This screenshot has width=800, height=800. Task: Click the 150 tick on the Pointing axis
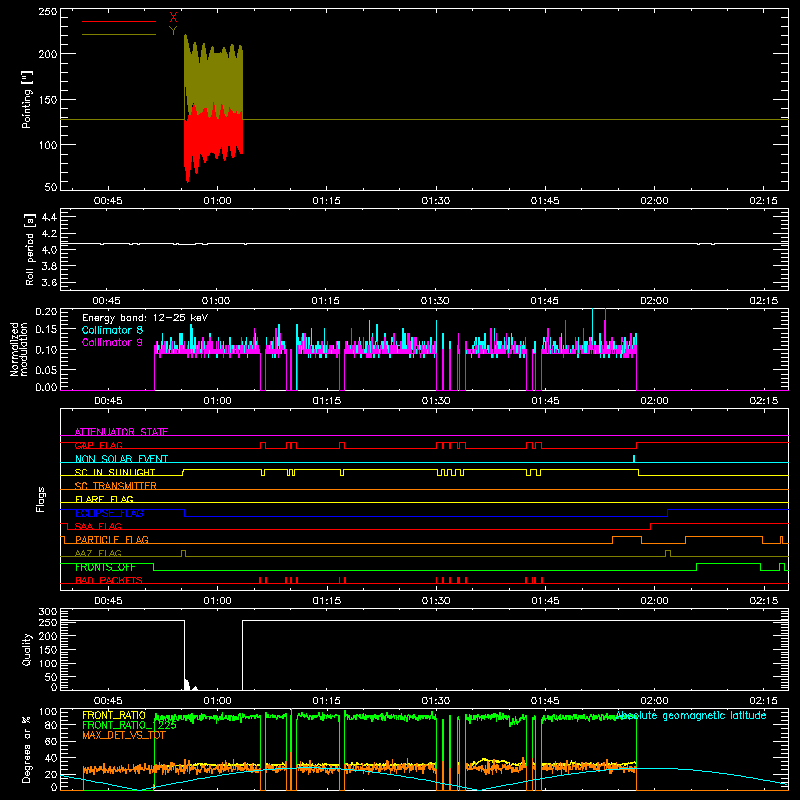48,99
